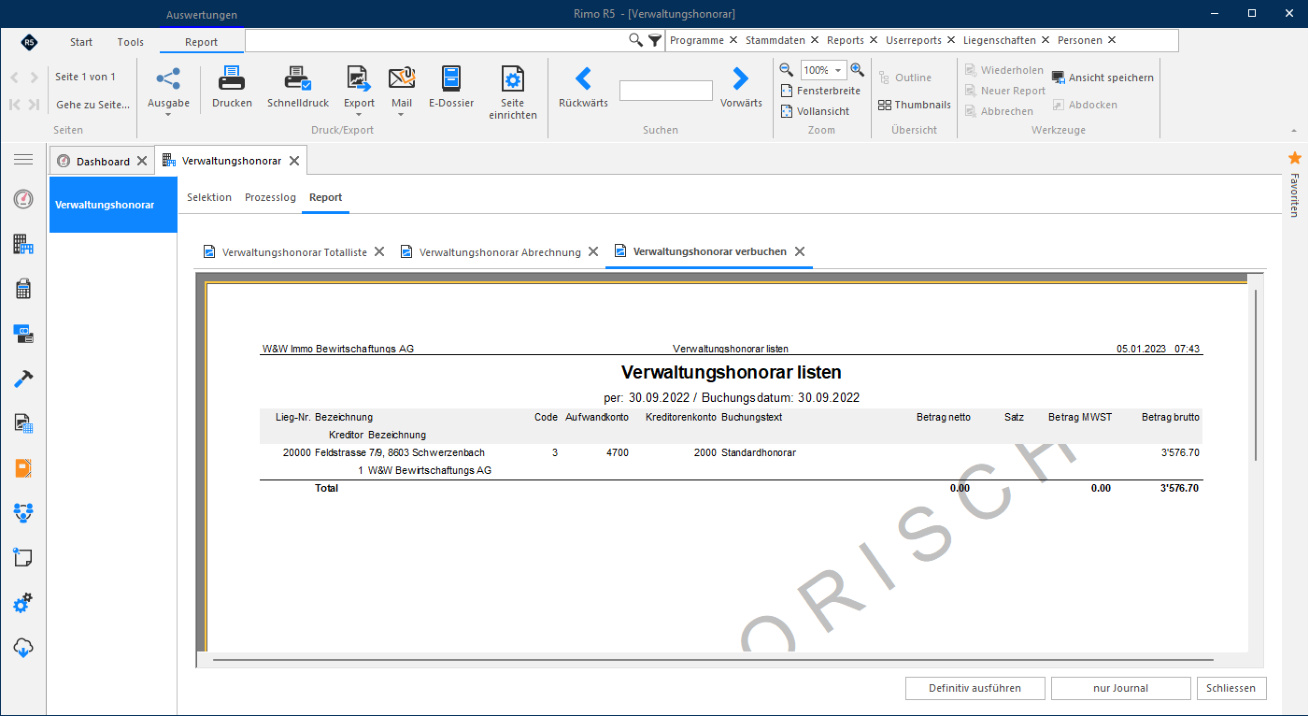The width and height of the screenshot is (1309, 716).
Task: Open dashboard gauge icon in sidebar
Action: pos(23,200)
